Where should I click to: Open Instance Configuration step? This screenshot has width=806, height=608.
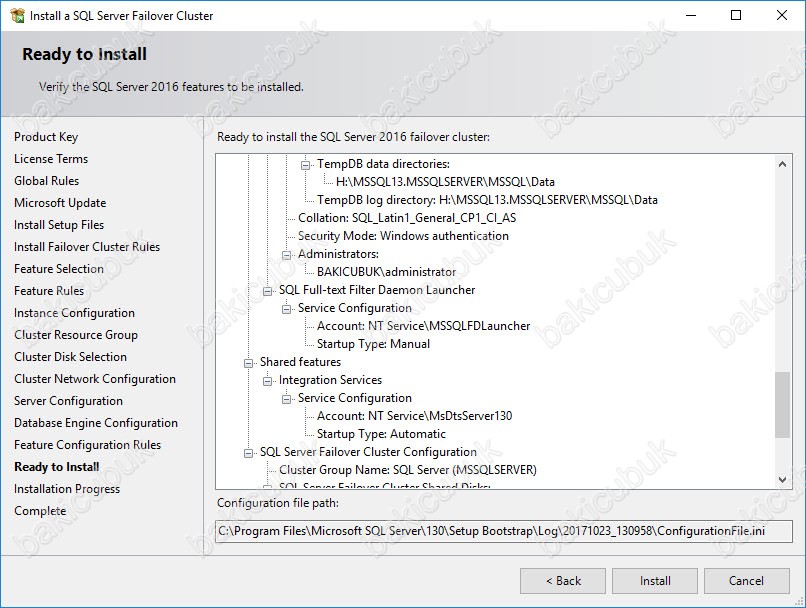(74, 313)
